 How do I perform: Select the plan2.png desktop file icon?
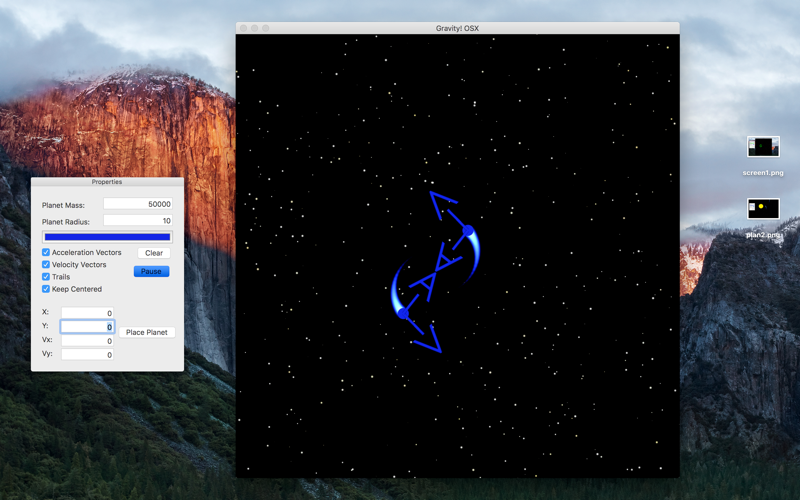[763, 209]
